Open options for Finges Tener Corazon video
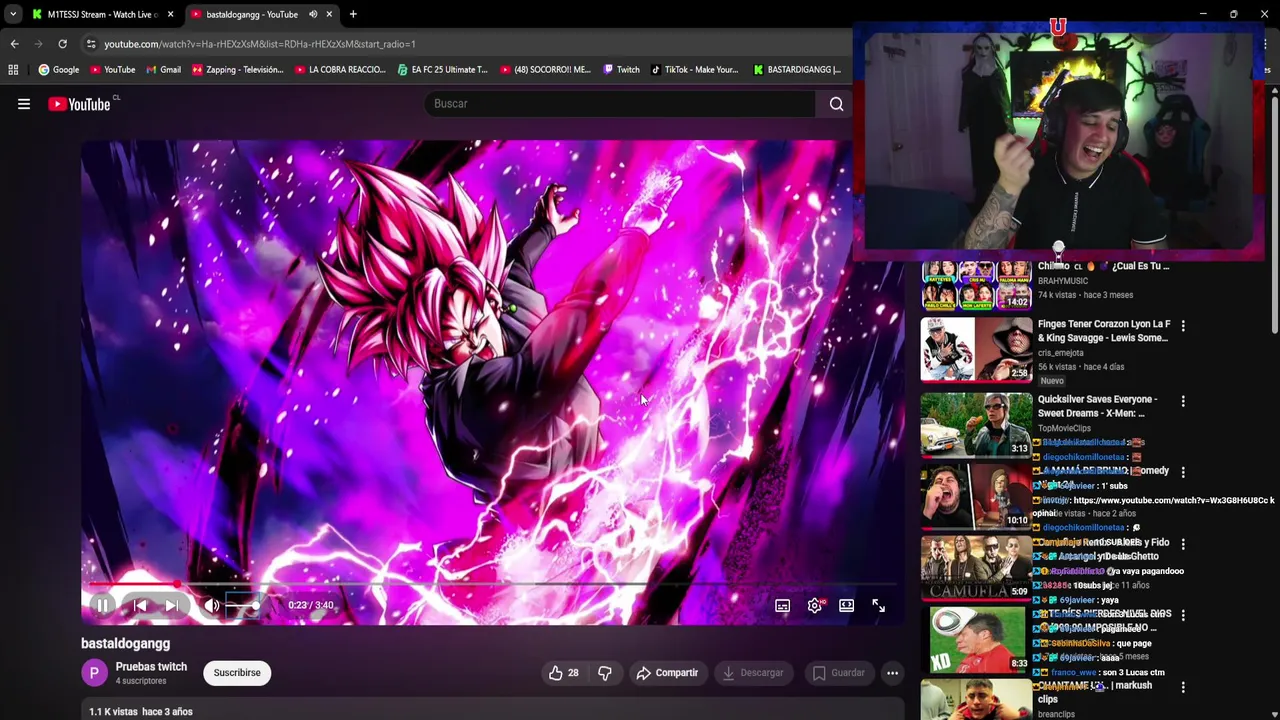Viewport: 1280px width, 720px height. [x=1183, y=326]
